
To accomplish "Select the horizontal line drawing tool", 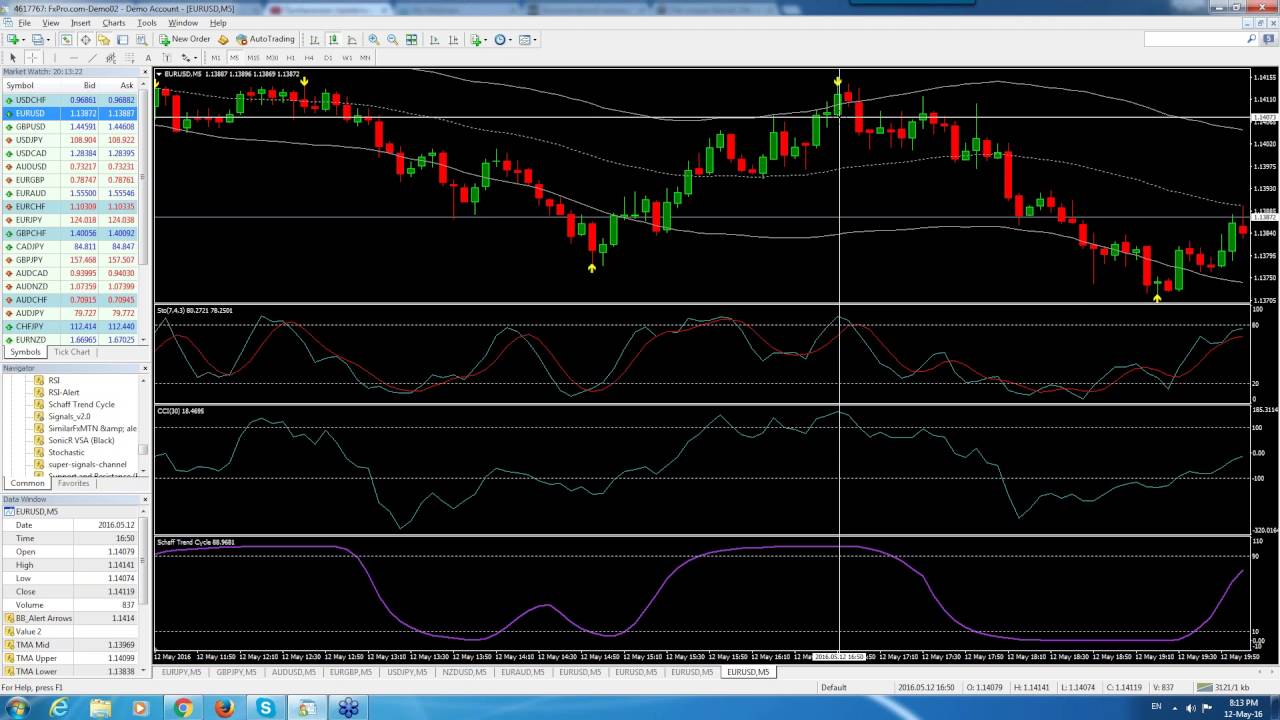I will point(73,57).
